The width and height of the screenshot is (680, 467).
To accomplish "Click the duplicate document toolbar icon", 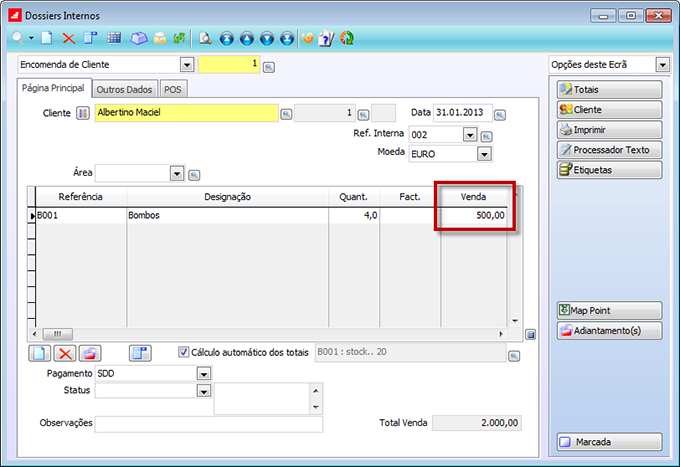I will tap(90, 38).
